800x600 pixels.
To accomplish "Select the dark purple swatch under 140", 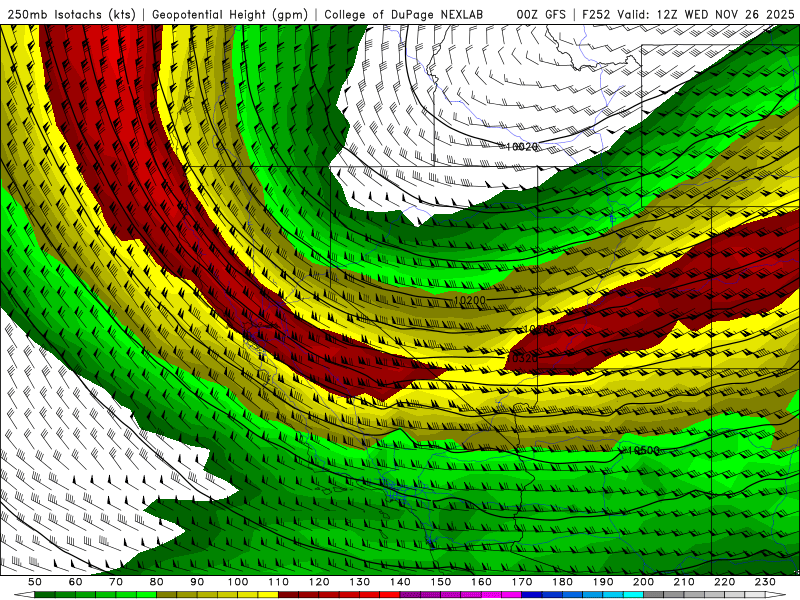I will pyautogui.click(x=410, y=595).
